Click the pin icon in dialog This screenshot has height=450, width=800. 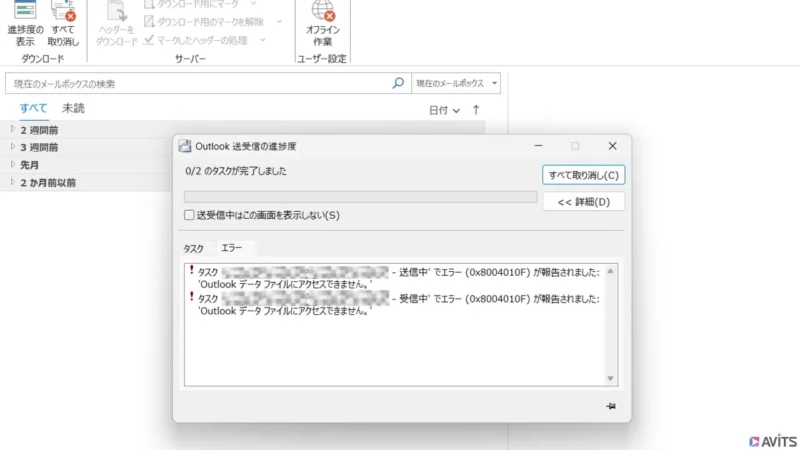tap(611, 406)
